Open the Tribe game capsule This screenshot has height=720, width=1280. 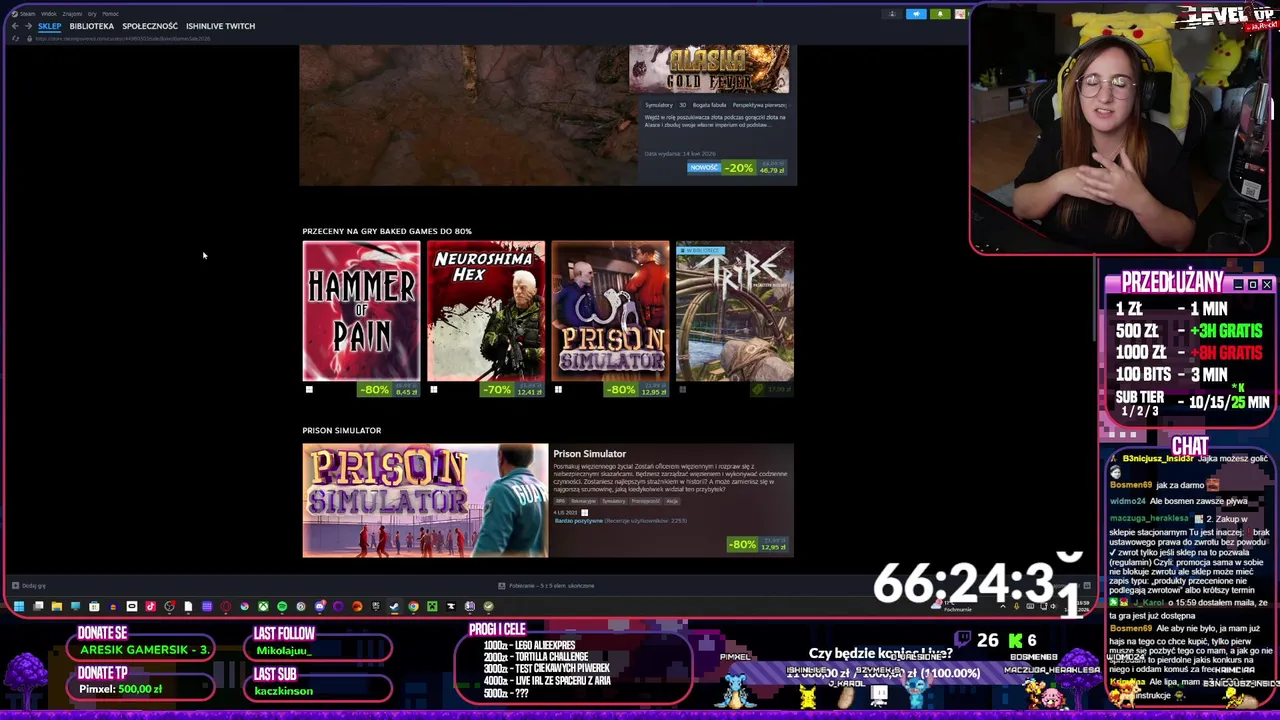point(735,311)
